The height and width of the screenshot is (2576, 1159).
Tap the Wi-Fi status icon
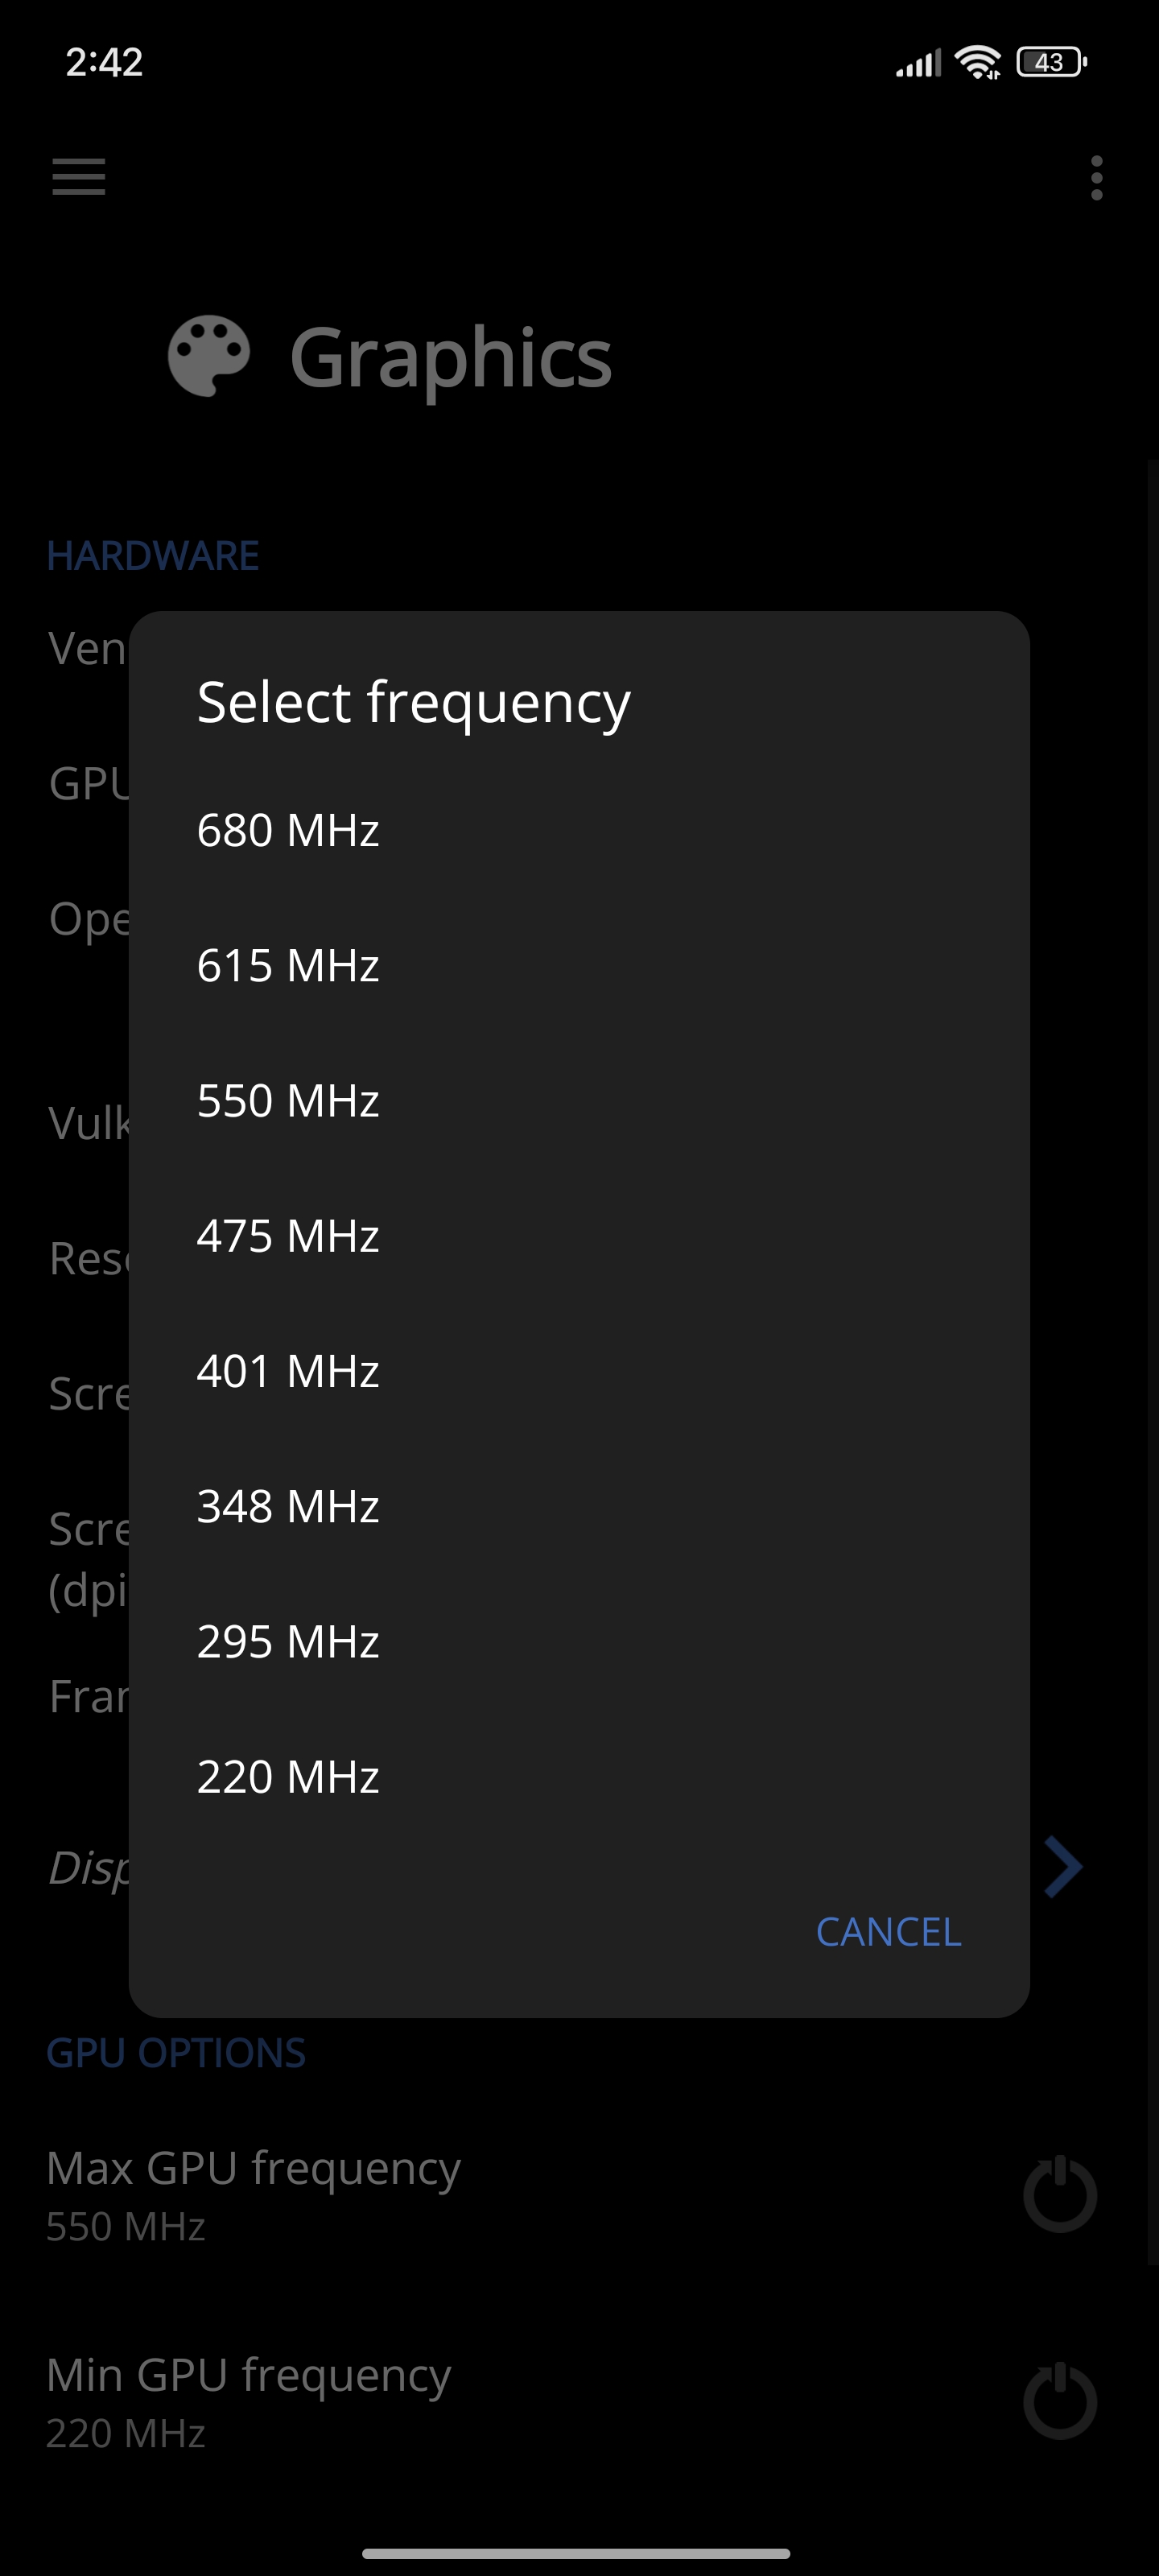pos(977,62)
